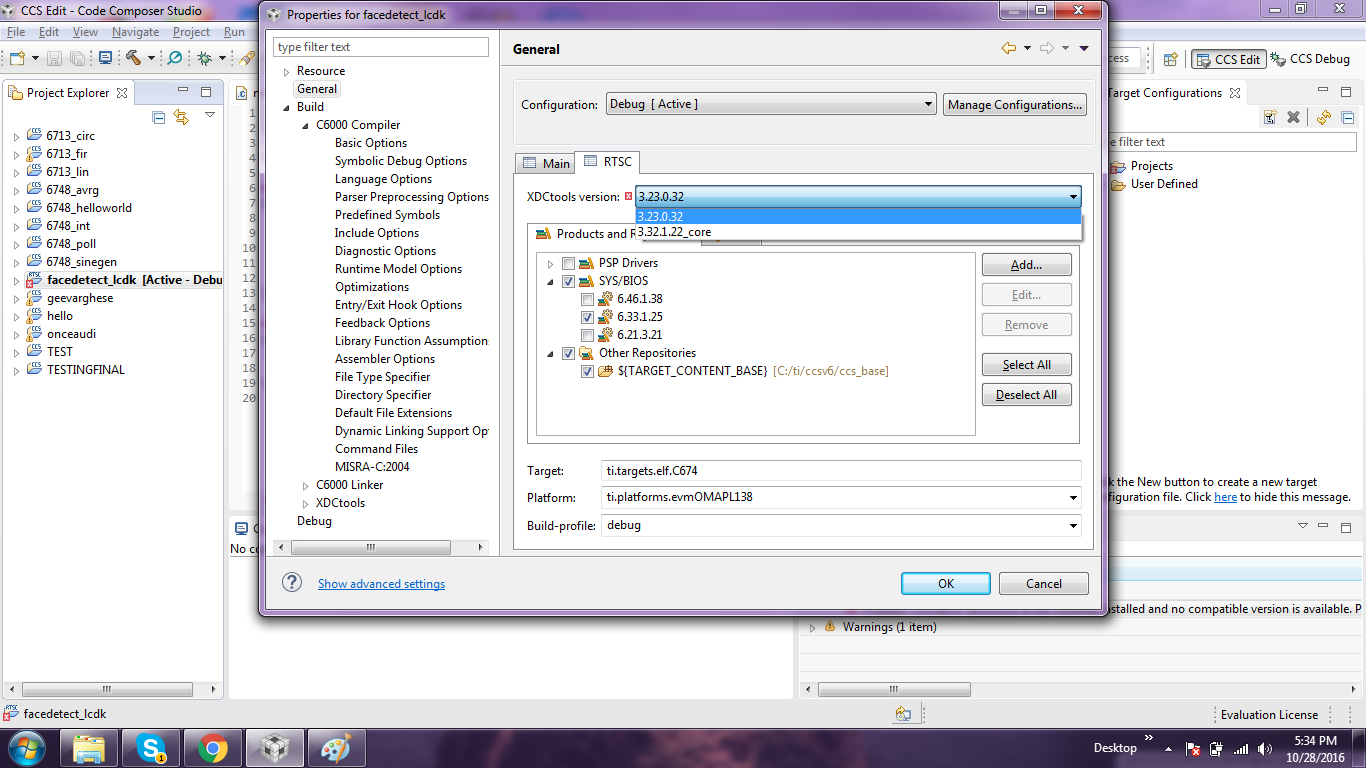1366x768 pixels.
Task: Click New Target Configuration icon
Action: [x=1270, y=117]
